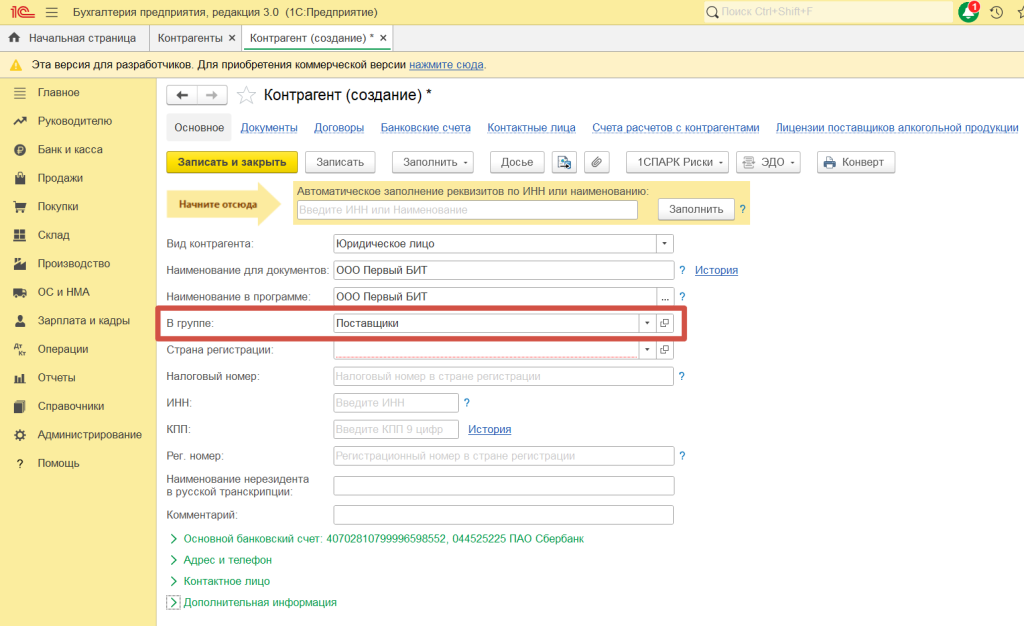This screenshot has width=1024, height=626.
Task: Click the Комментарий input field
Action: point(503,514)
